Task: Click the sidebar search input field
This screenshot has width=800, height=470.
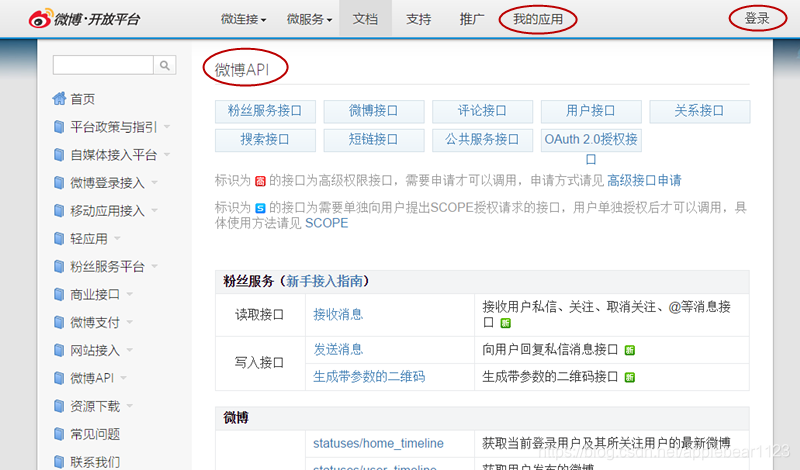Action: coord(103,65)
